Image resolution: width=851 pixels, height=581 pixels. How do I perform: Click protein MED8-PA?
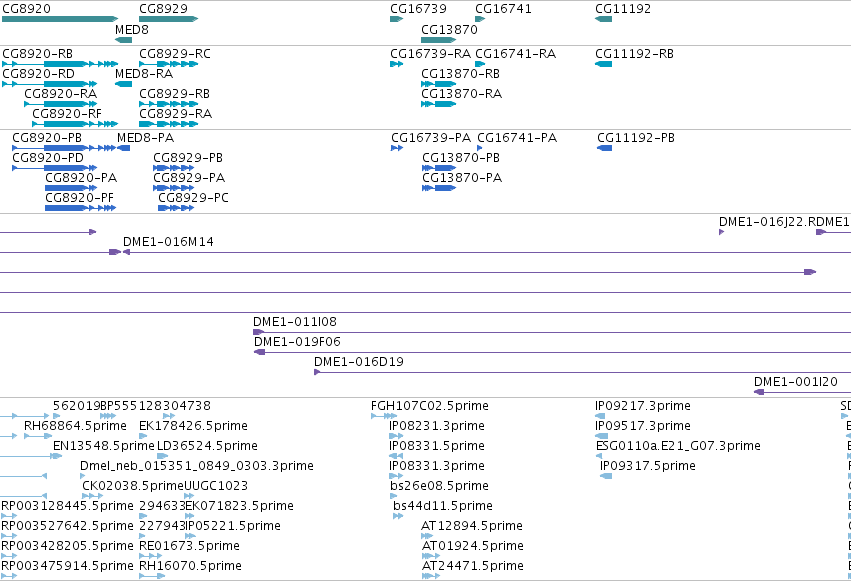(145, 138)
